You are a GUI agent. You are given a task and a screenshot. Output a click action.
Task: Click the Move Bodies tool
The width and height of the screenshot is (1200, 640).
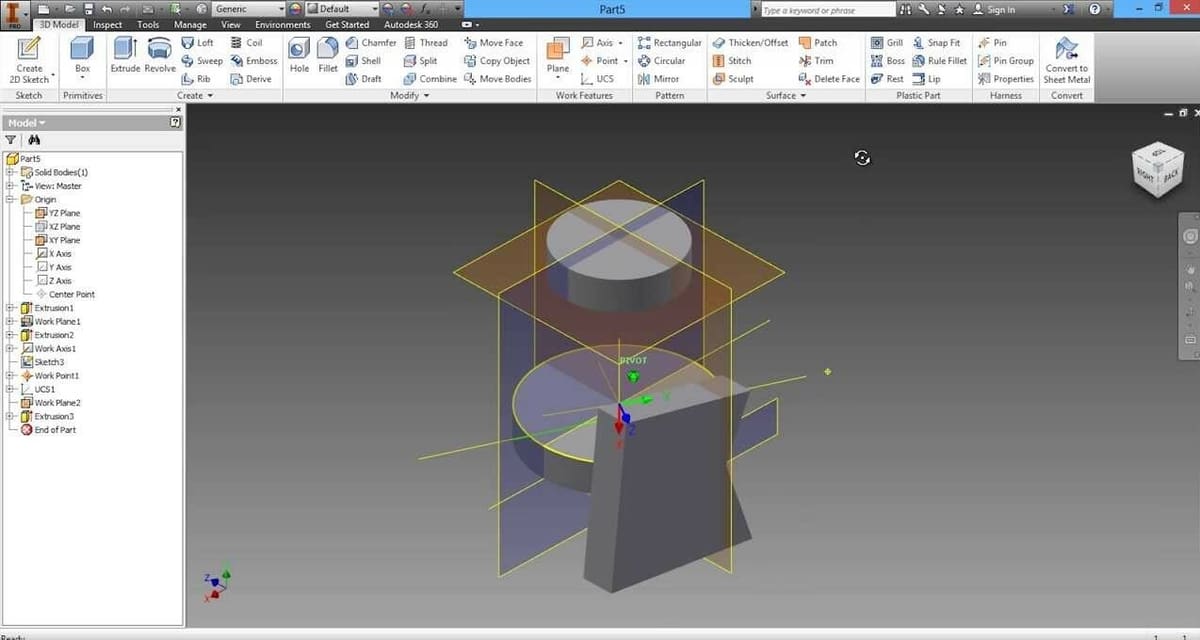[498, 79]
